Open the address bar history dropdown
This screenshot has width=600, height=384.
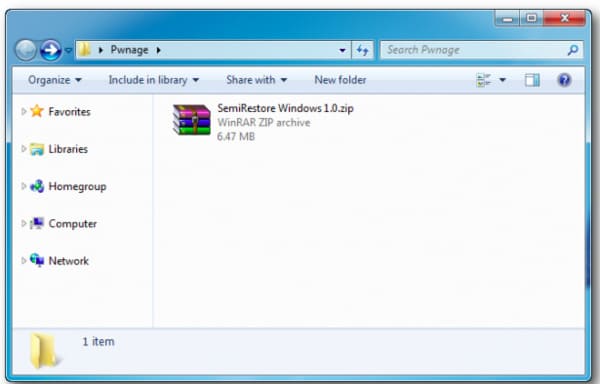click(342, 50)
